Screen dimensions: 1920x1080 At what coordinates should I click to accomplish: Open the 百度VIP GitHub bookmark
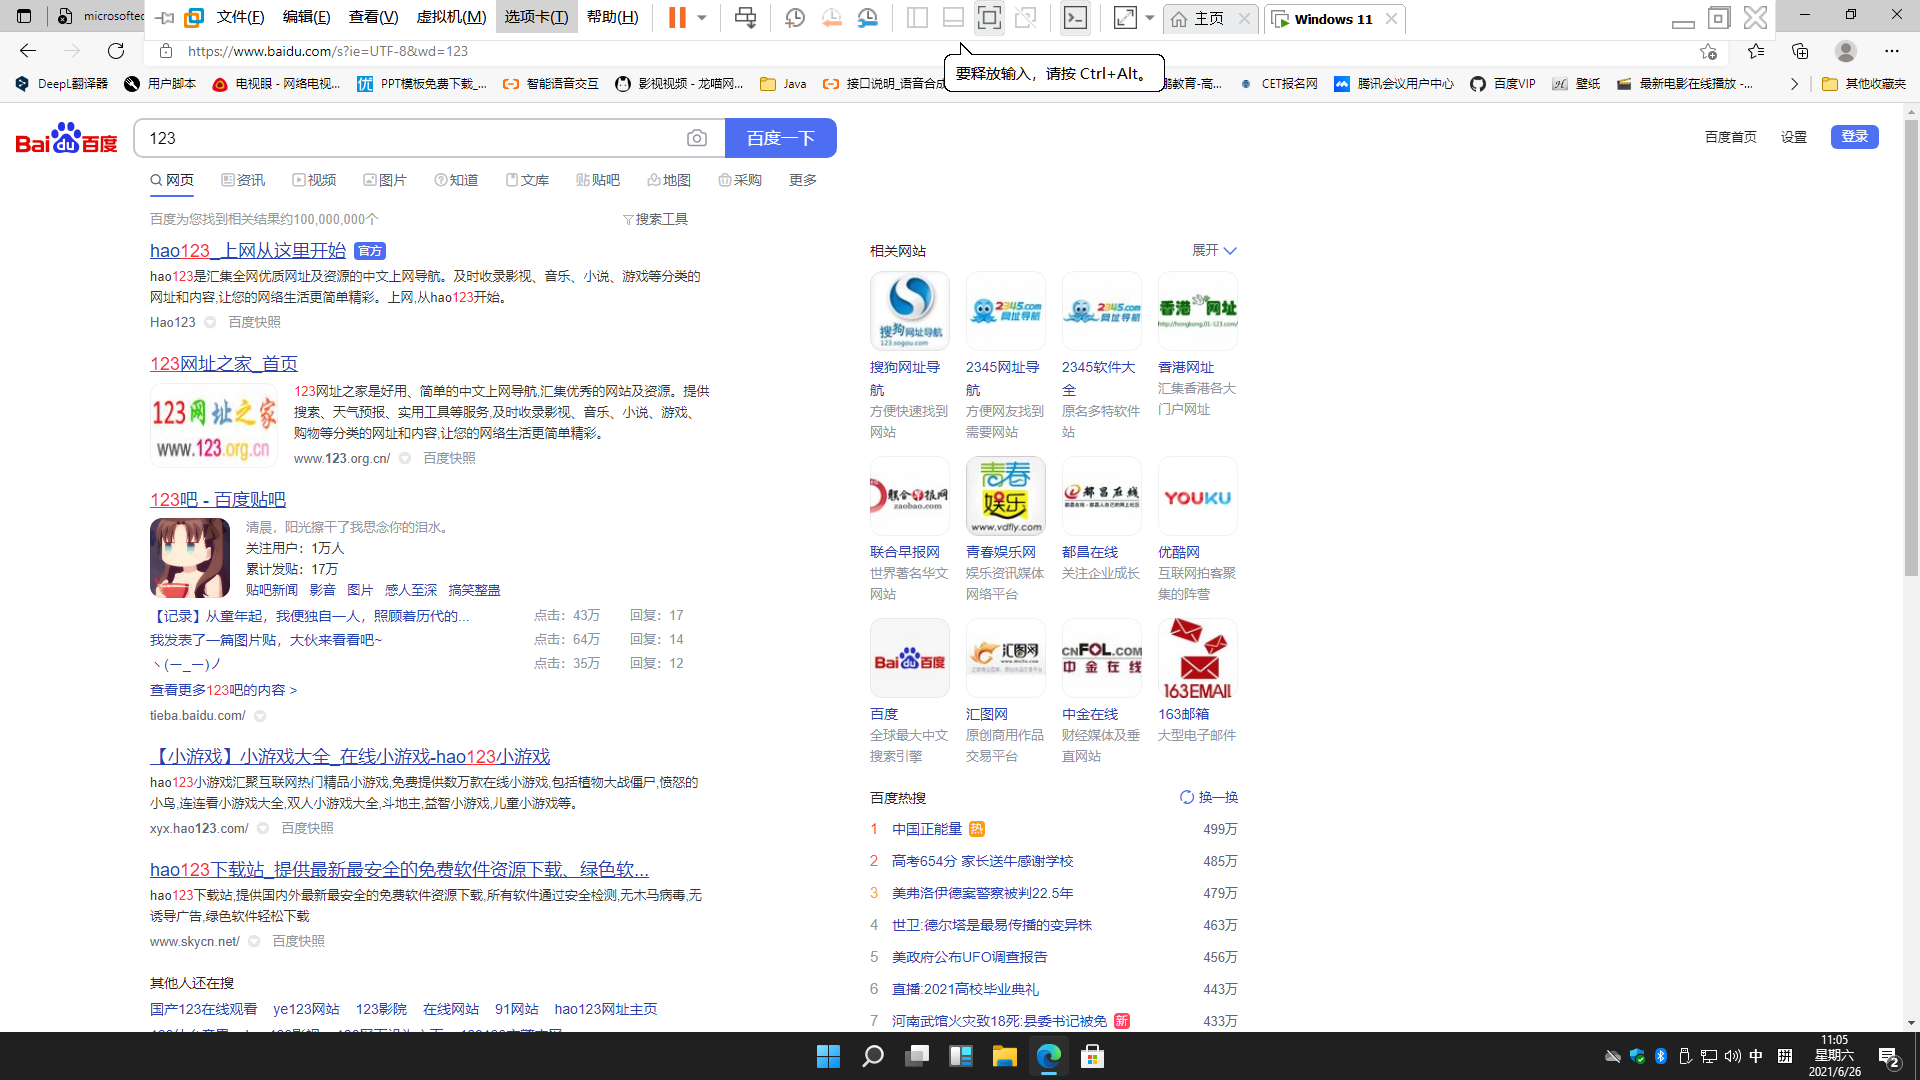pos(1503,84)
